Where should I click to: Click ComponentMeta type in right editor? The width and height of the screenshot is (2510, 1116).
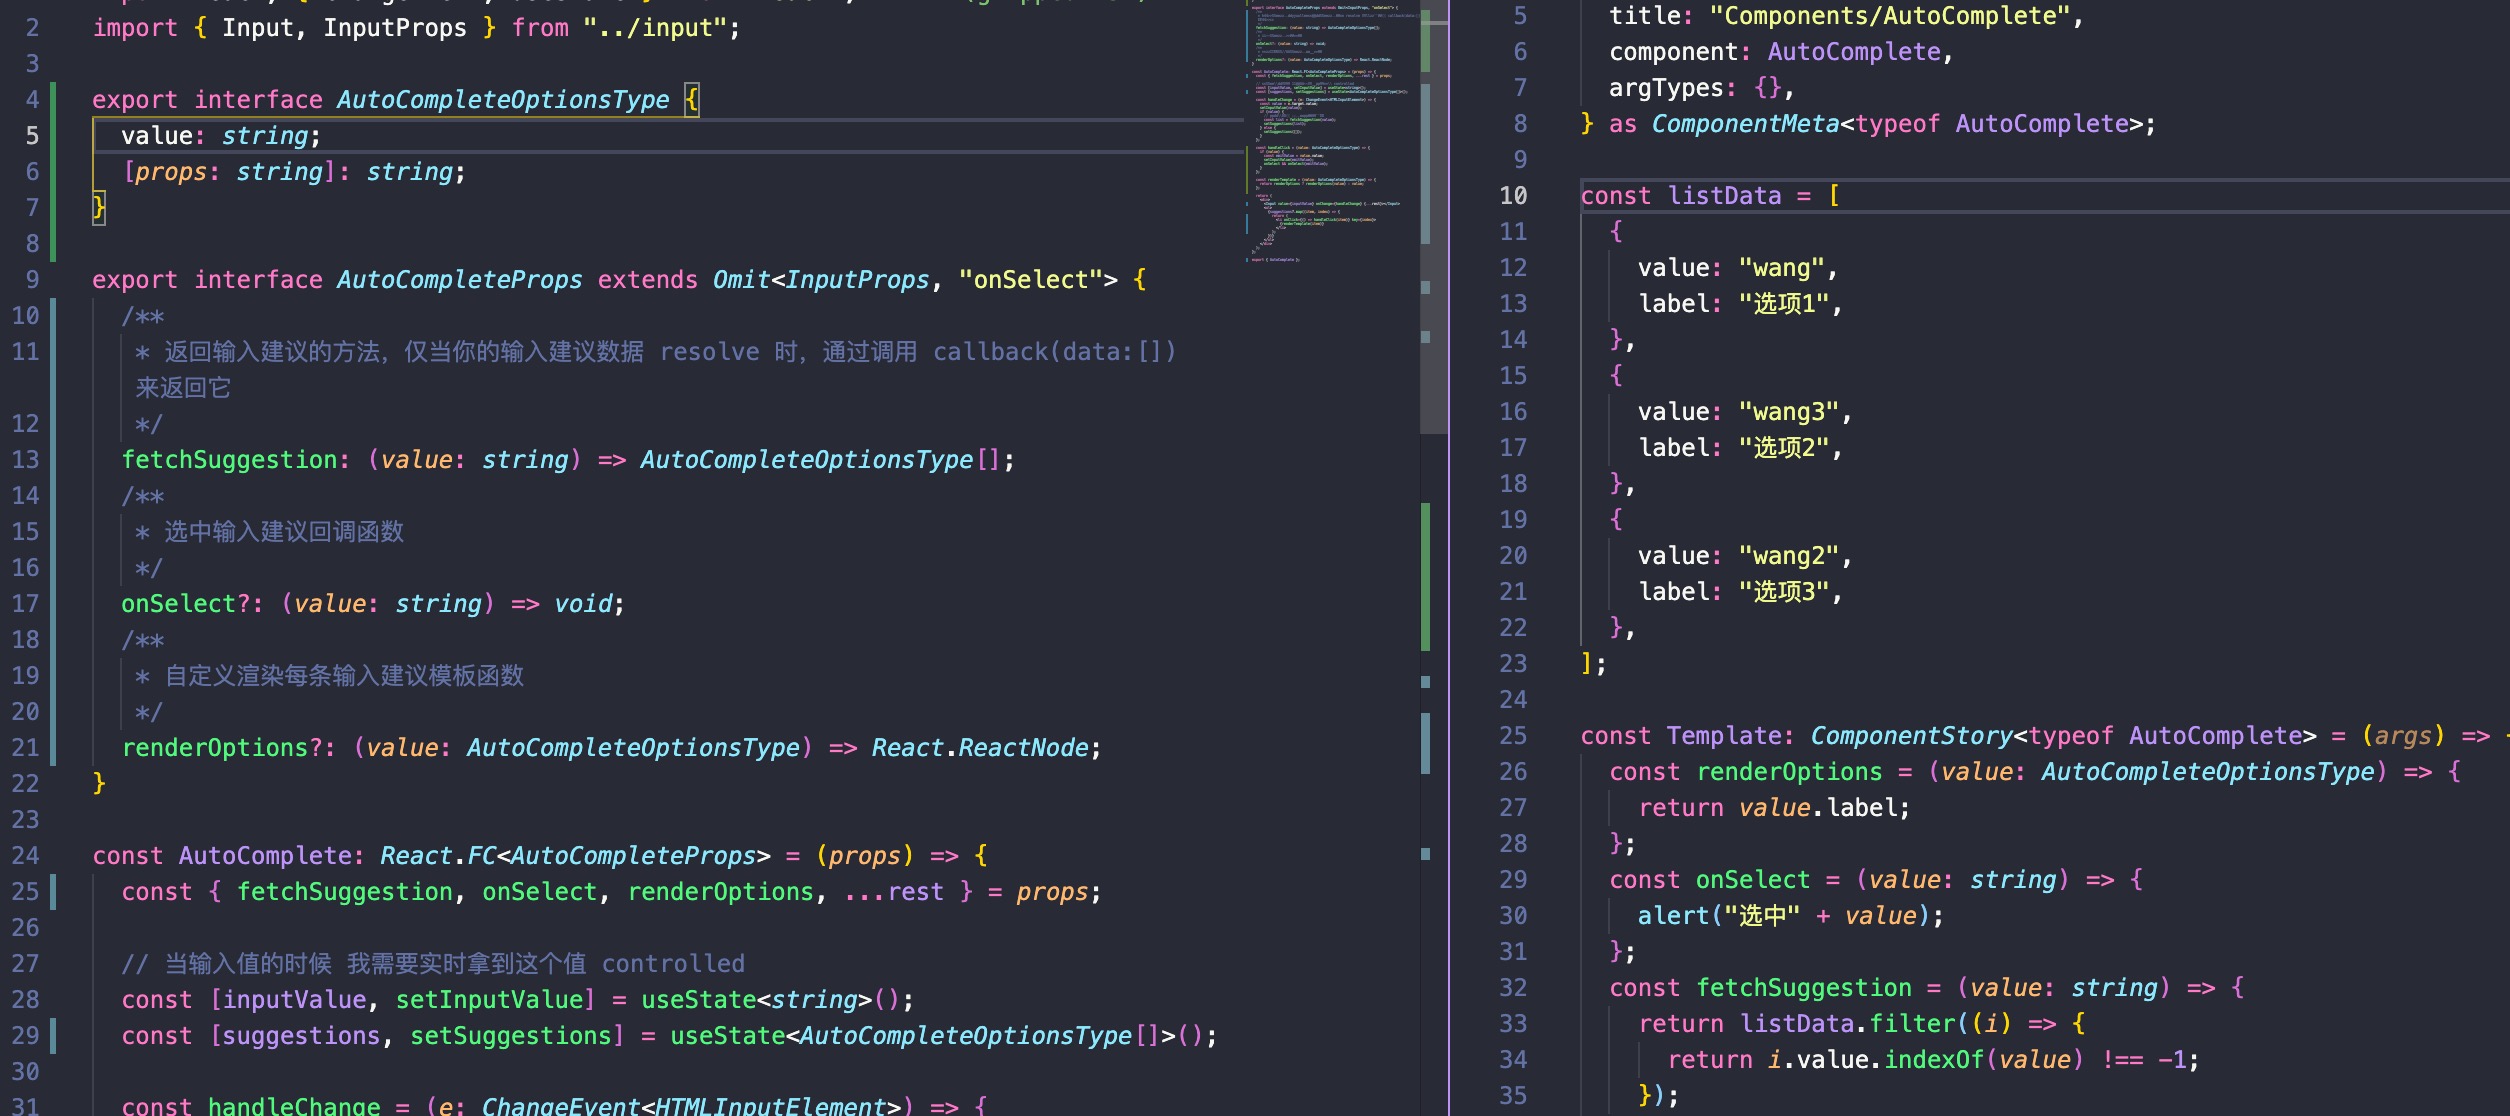(x=1744, y=124)
